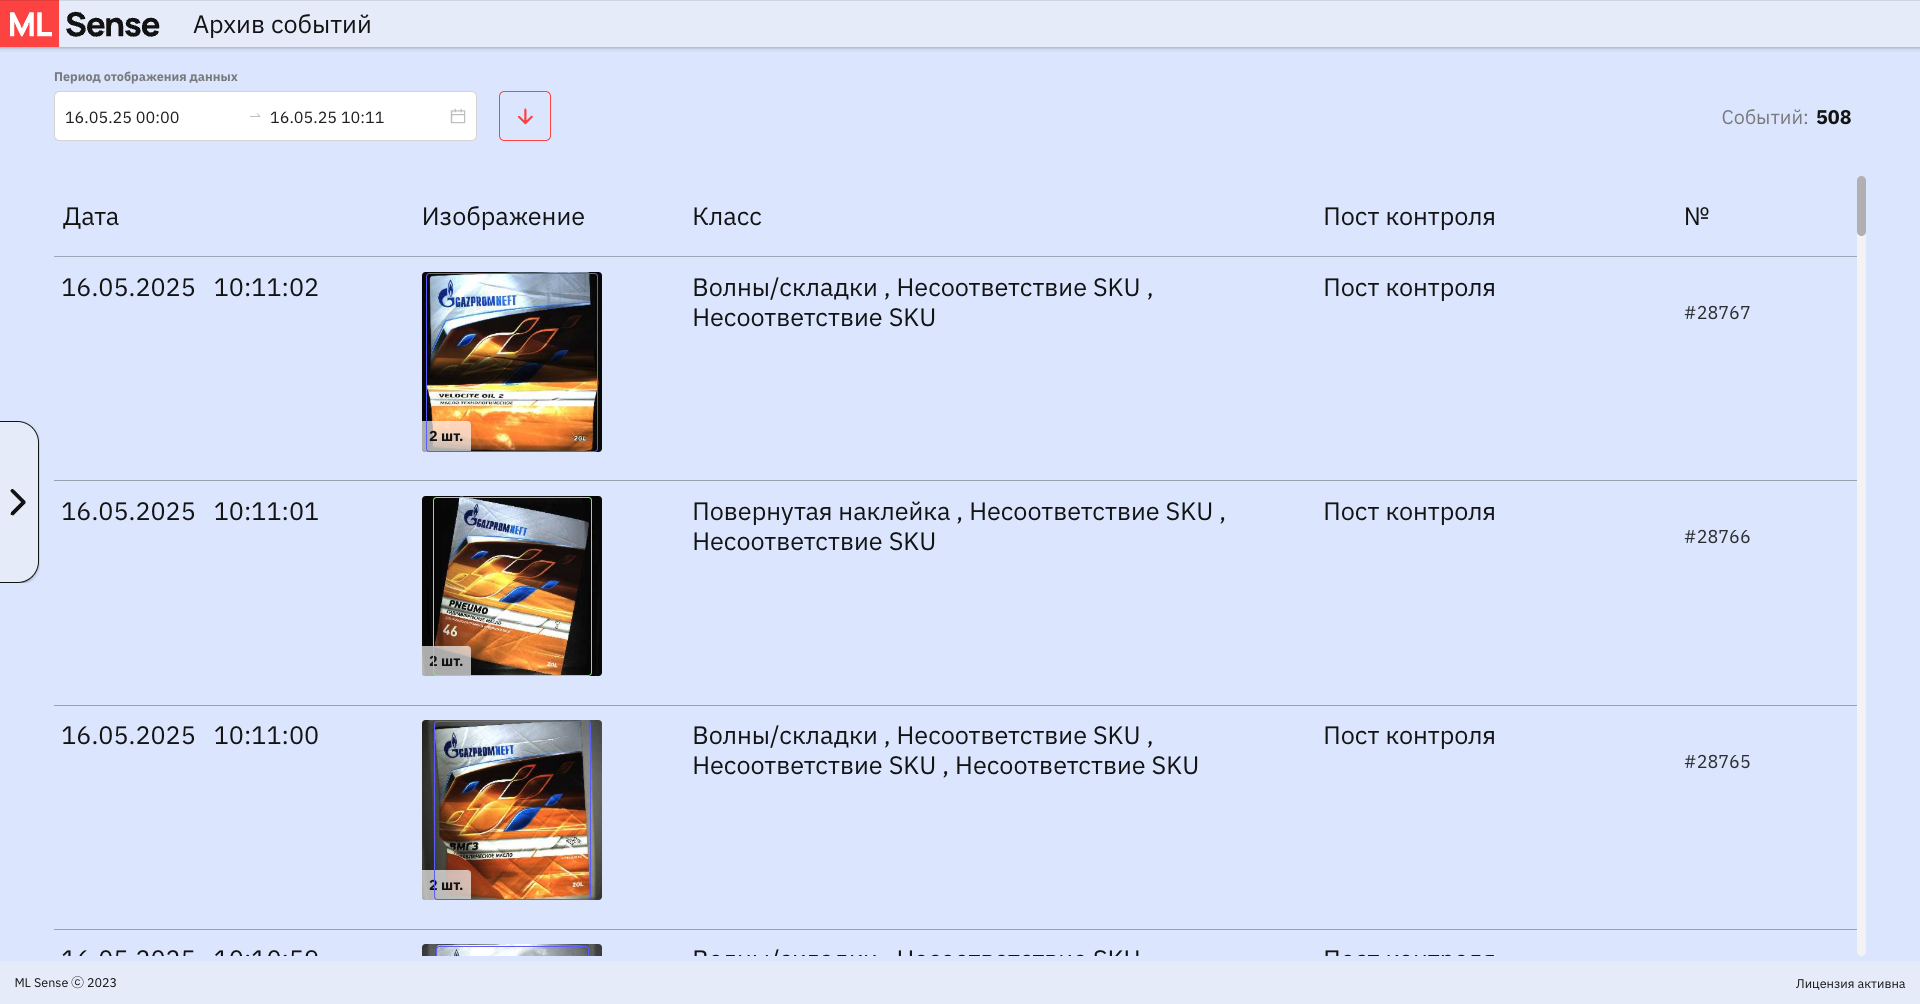Click Пост контроля in row #28767
This screenshot has height=1004, width=1920.
point(1409,288)
